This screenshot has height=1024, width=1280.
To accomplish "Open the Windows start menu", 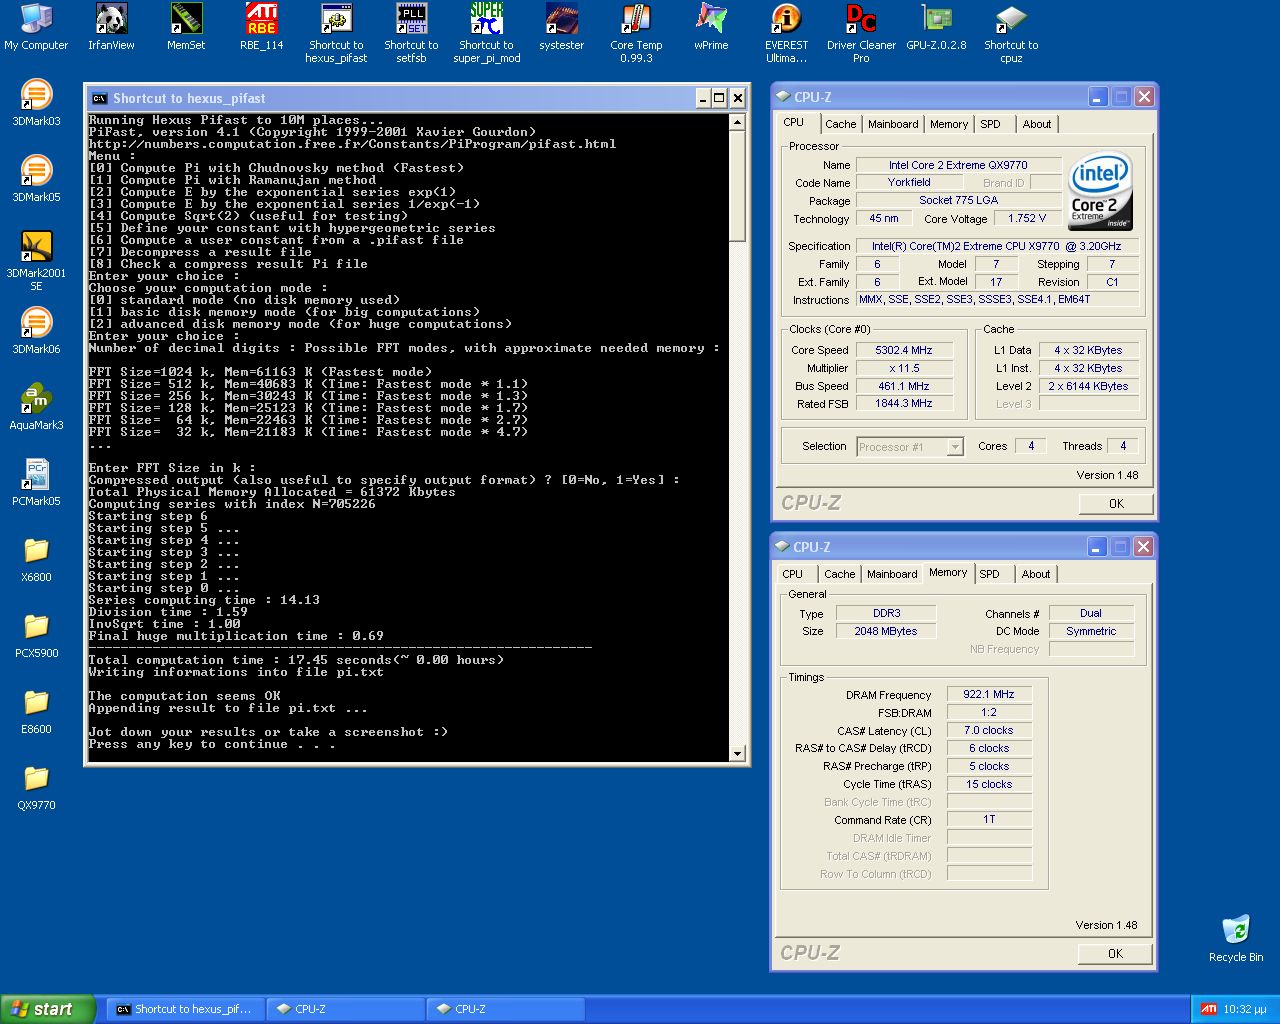I will point(47,1009).
